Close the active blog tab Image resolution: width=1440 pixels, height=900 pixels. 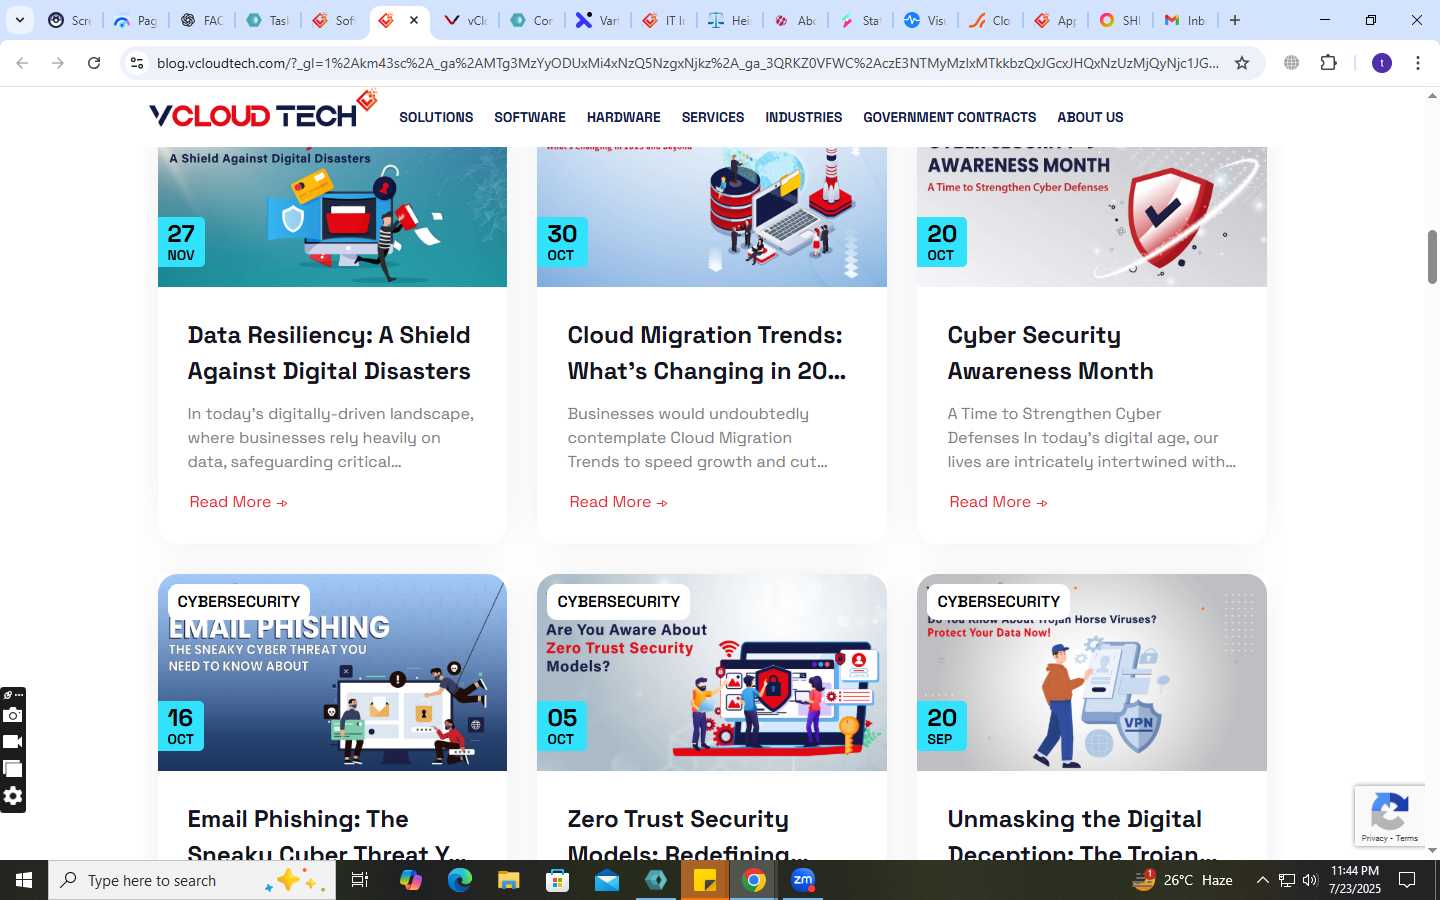(x=414, y=20)
